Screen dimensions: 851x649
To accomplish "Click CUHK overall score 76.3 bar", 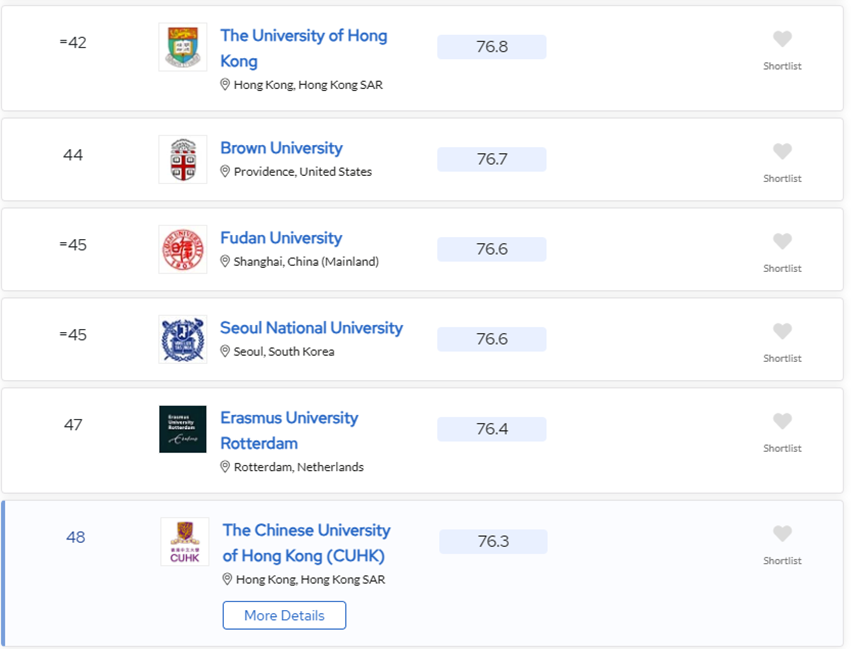I will coord(493,541).
